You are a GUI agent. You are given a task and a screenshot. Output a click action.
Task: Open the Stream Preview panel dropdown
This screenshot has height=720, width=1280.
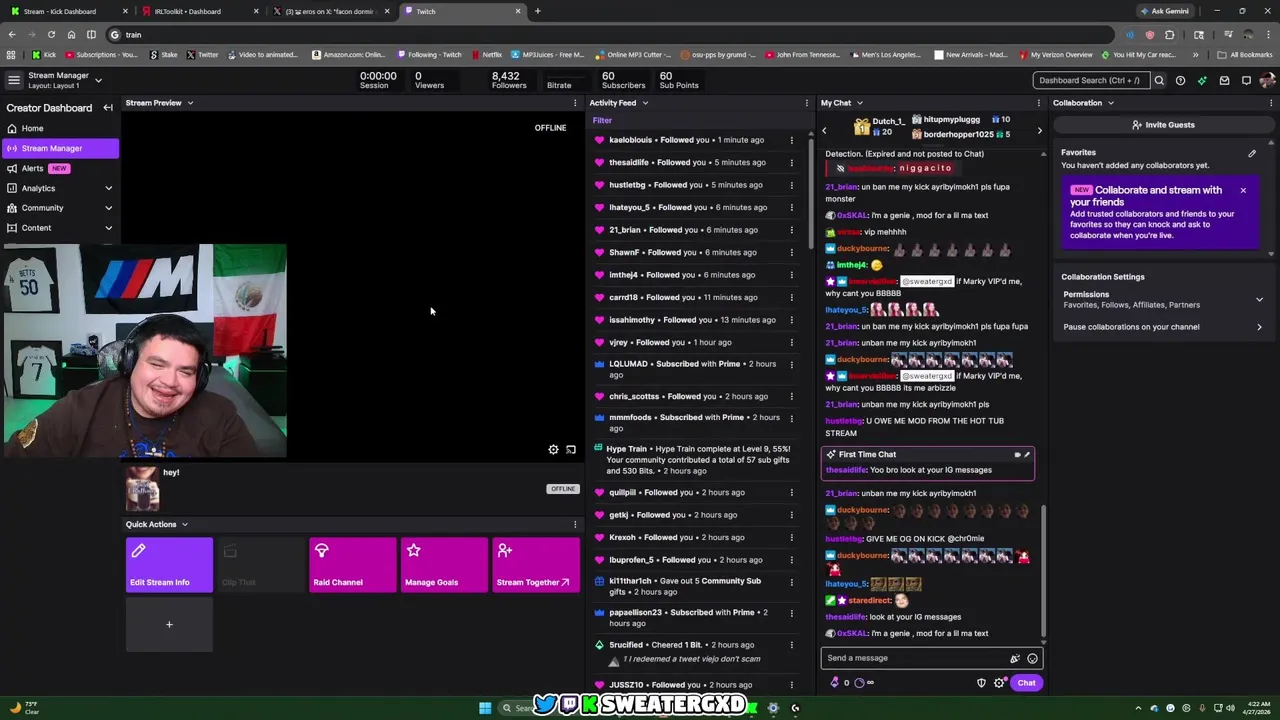pyautogui.click(x=190, y=103)
